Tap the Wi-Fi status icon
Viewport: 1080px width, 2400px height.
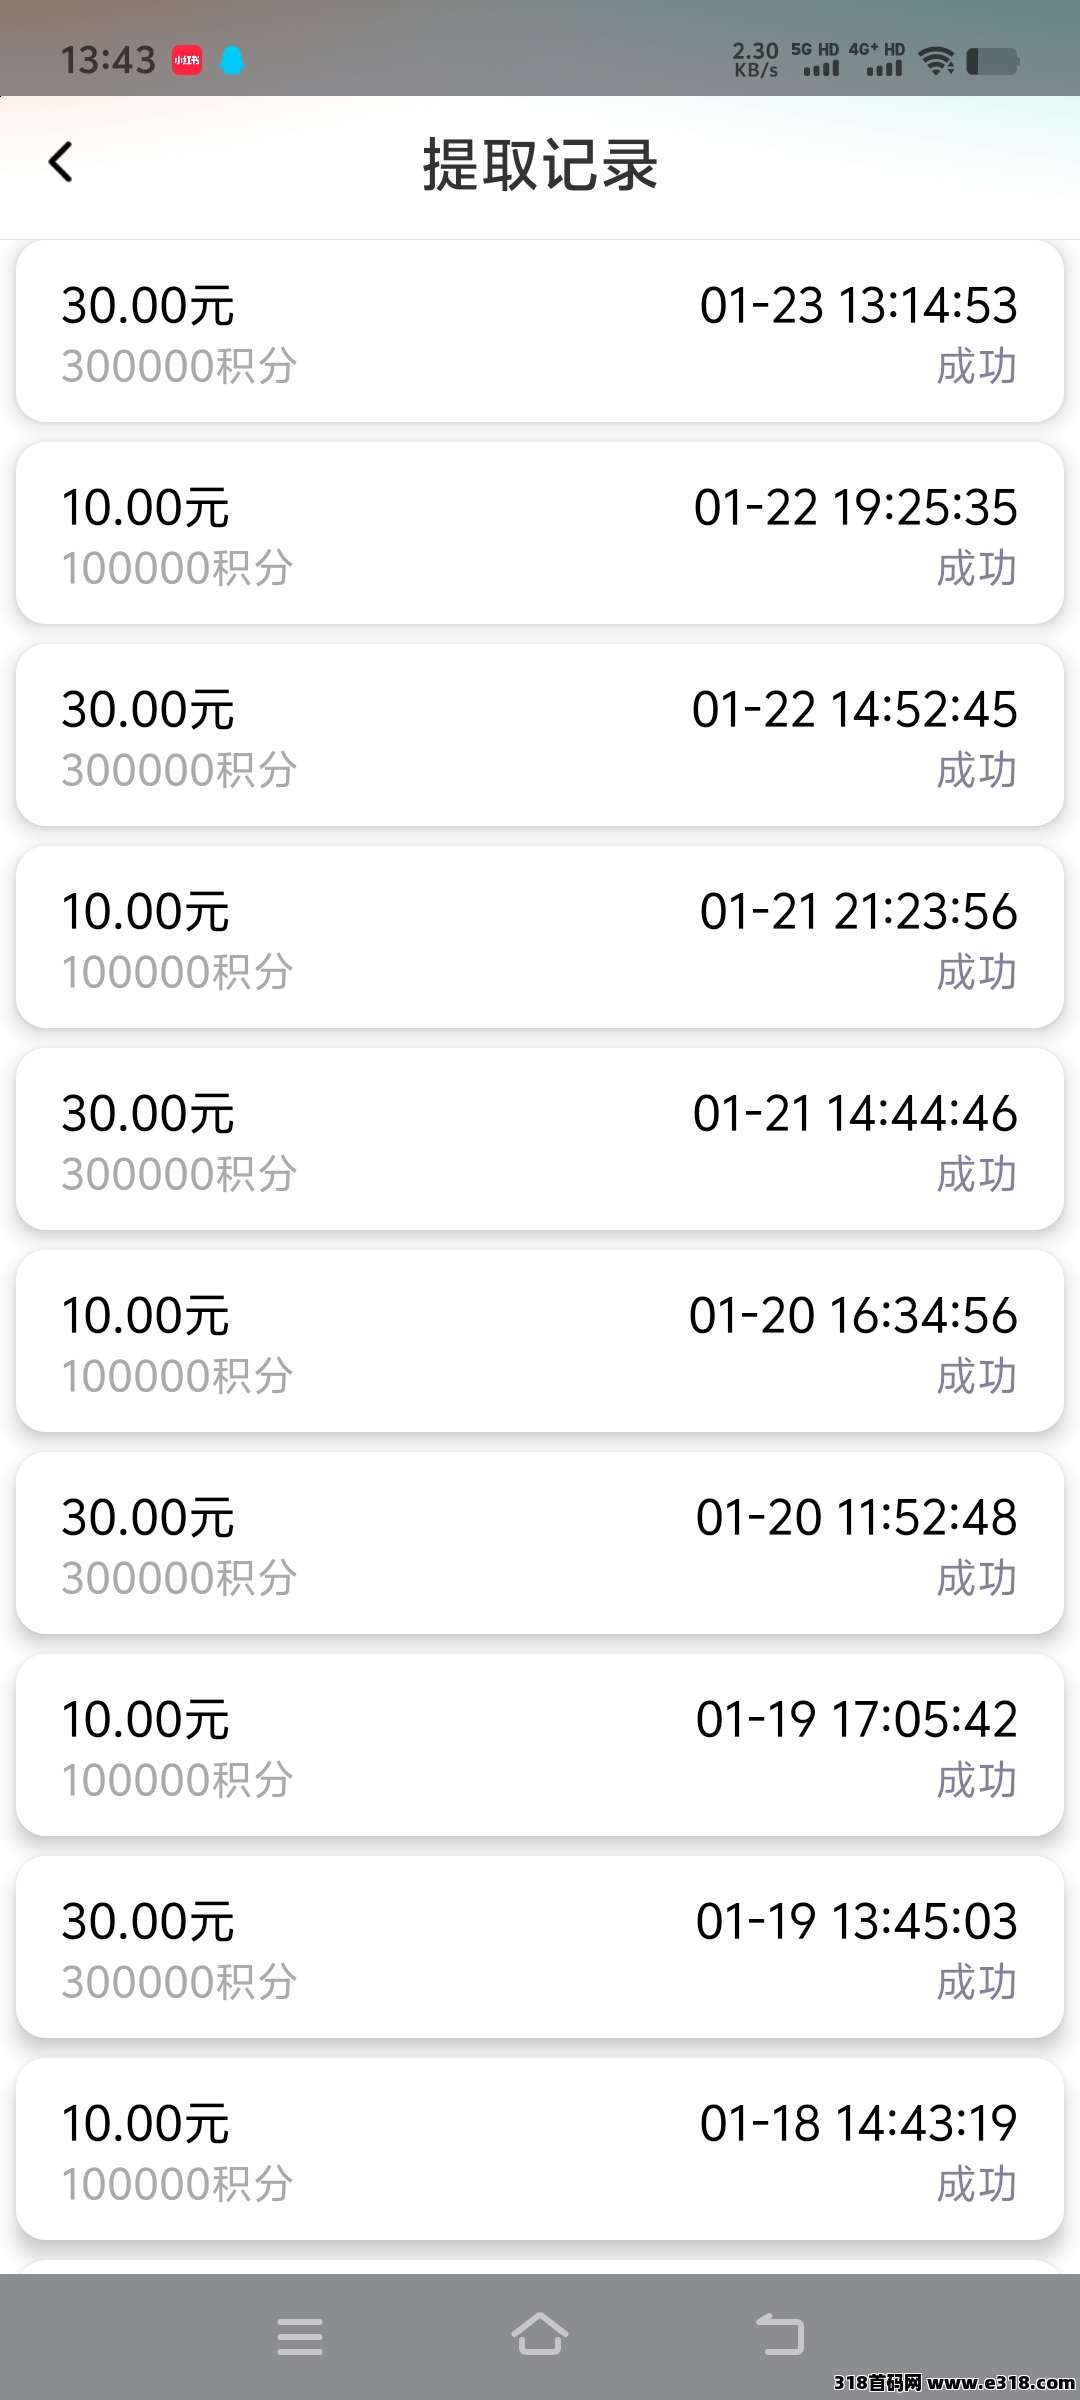(x=937, y=61)
